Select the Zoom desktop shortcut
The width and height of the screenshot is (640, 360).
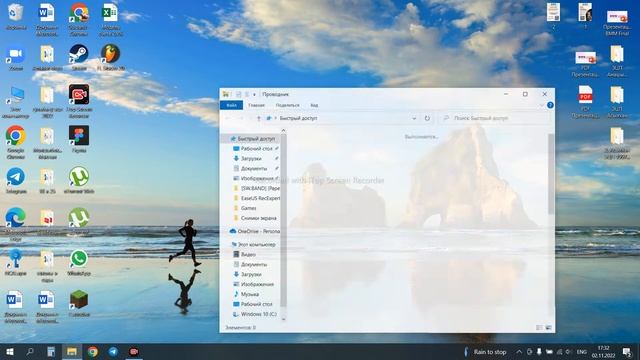point(16,58)
